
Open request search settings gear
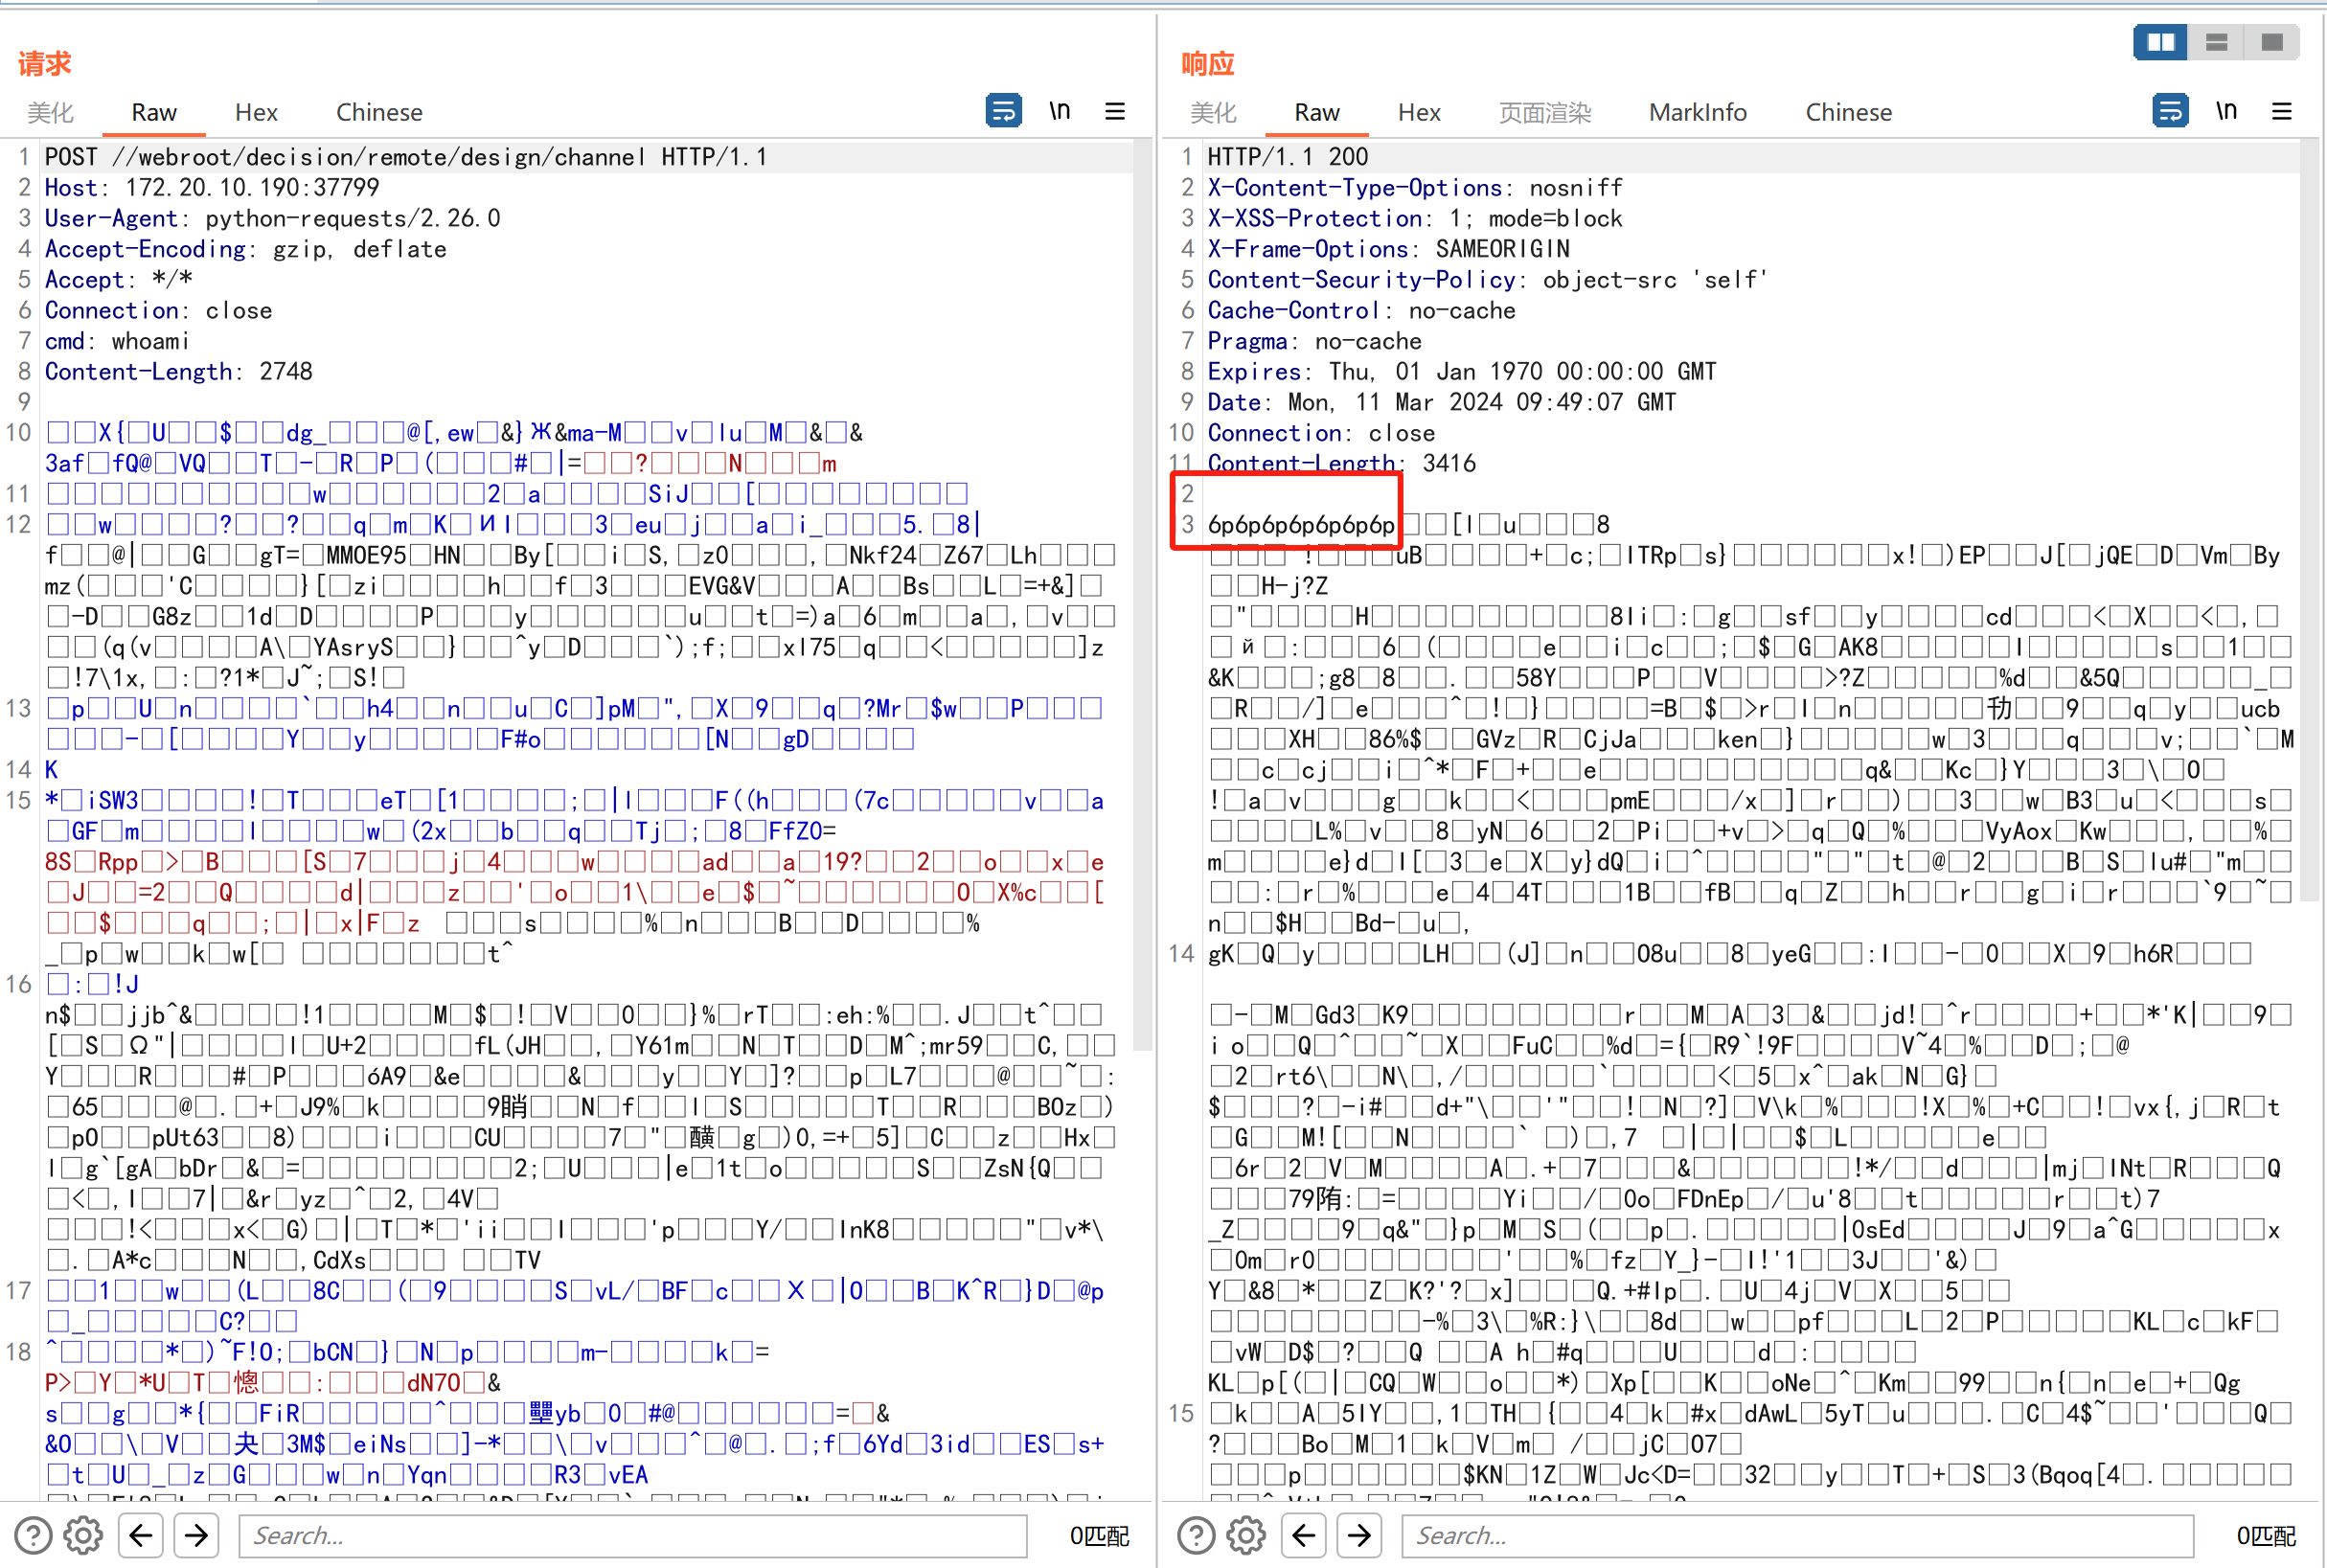click(x=83, y=1535)
